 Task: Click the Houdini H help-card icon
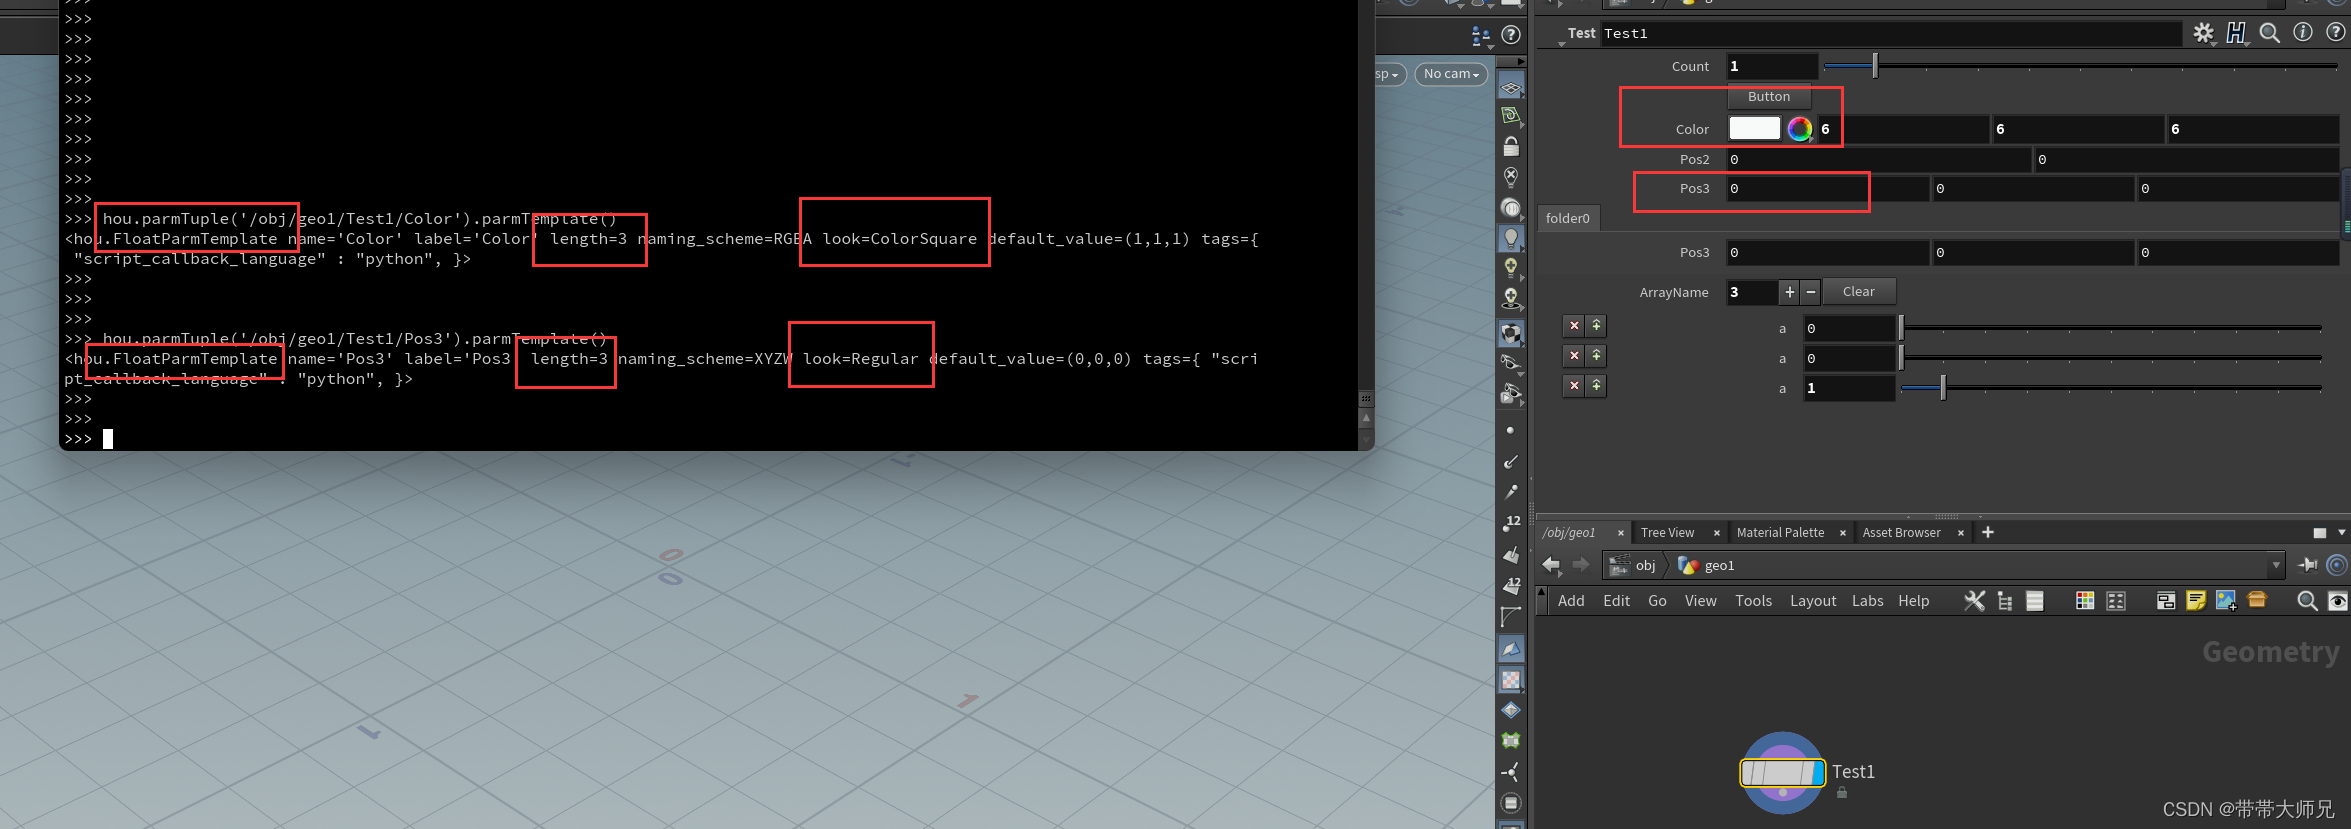coord(2236,33)
